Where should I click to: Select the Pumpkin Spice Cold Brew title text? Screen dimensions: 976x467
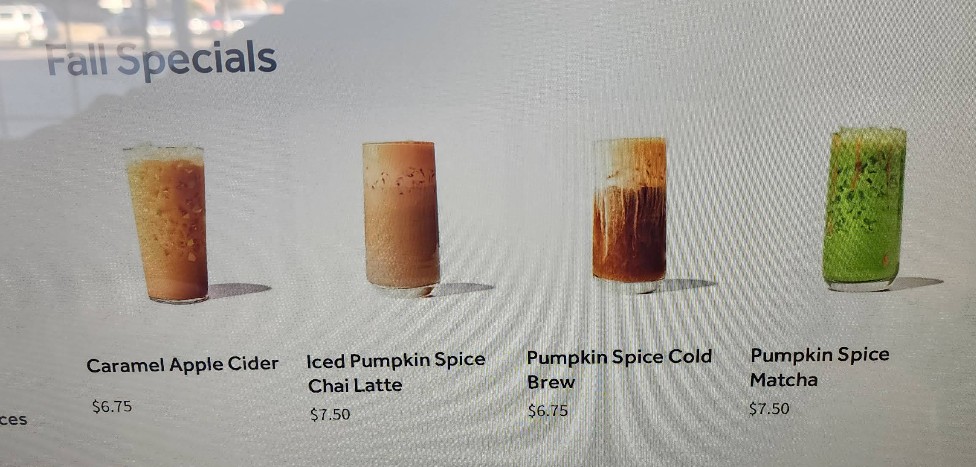click(x=619, y=369)
